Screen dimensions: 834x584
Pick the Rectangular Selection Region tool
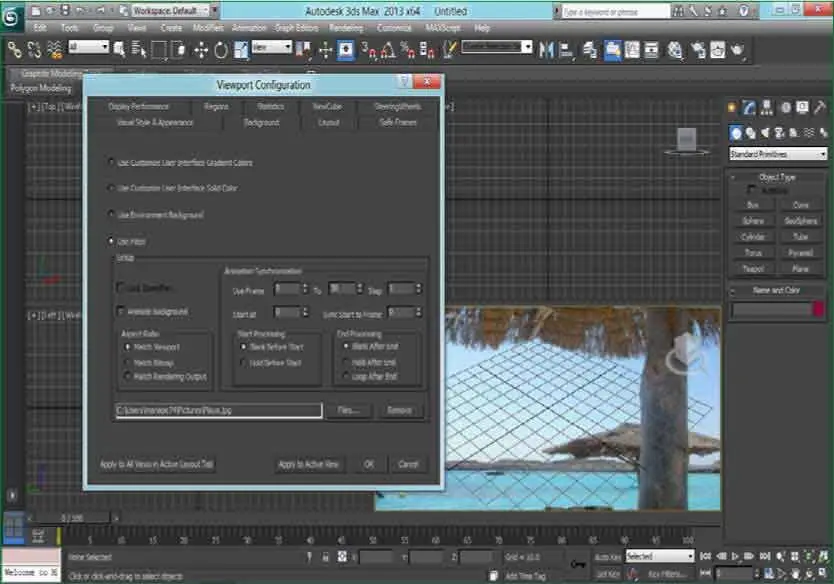point(159,50)
